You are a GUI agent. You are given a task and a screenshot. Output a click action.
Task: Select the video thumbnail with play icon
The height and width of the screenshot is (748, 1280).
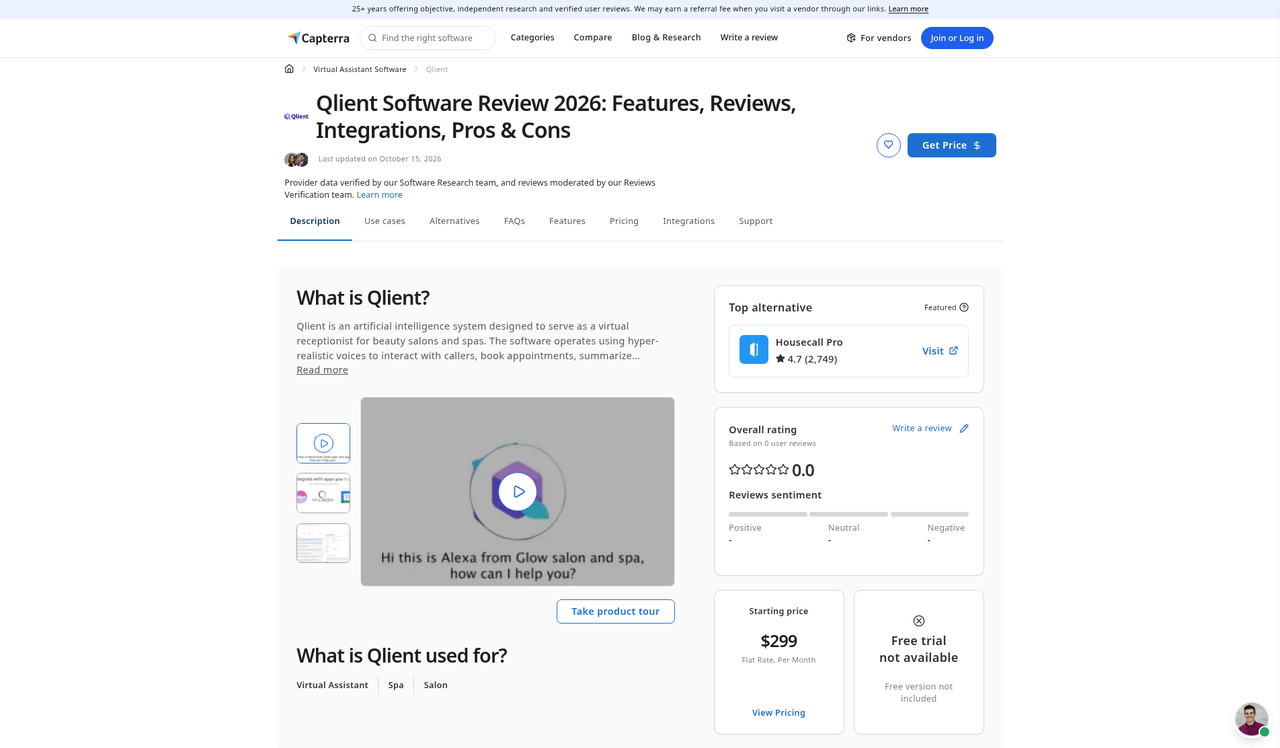(x=323, y=443)
